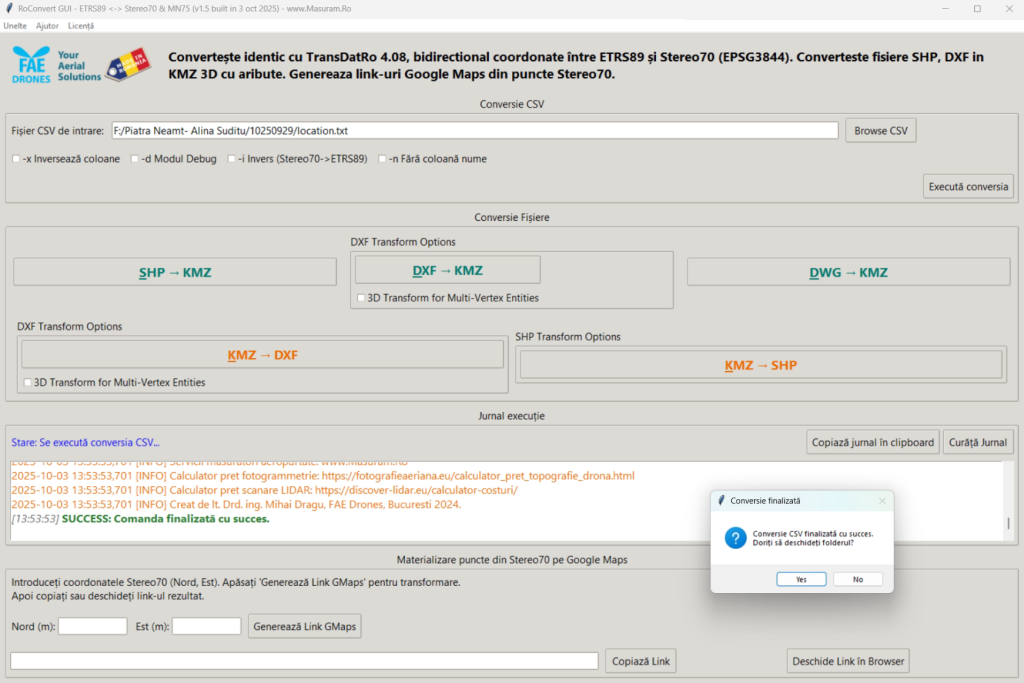Click the Nord (m) input field
This screenshot has height=683, width=1024.
point(92,627)
